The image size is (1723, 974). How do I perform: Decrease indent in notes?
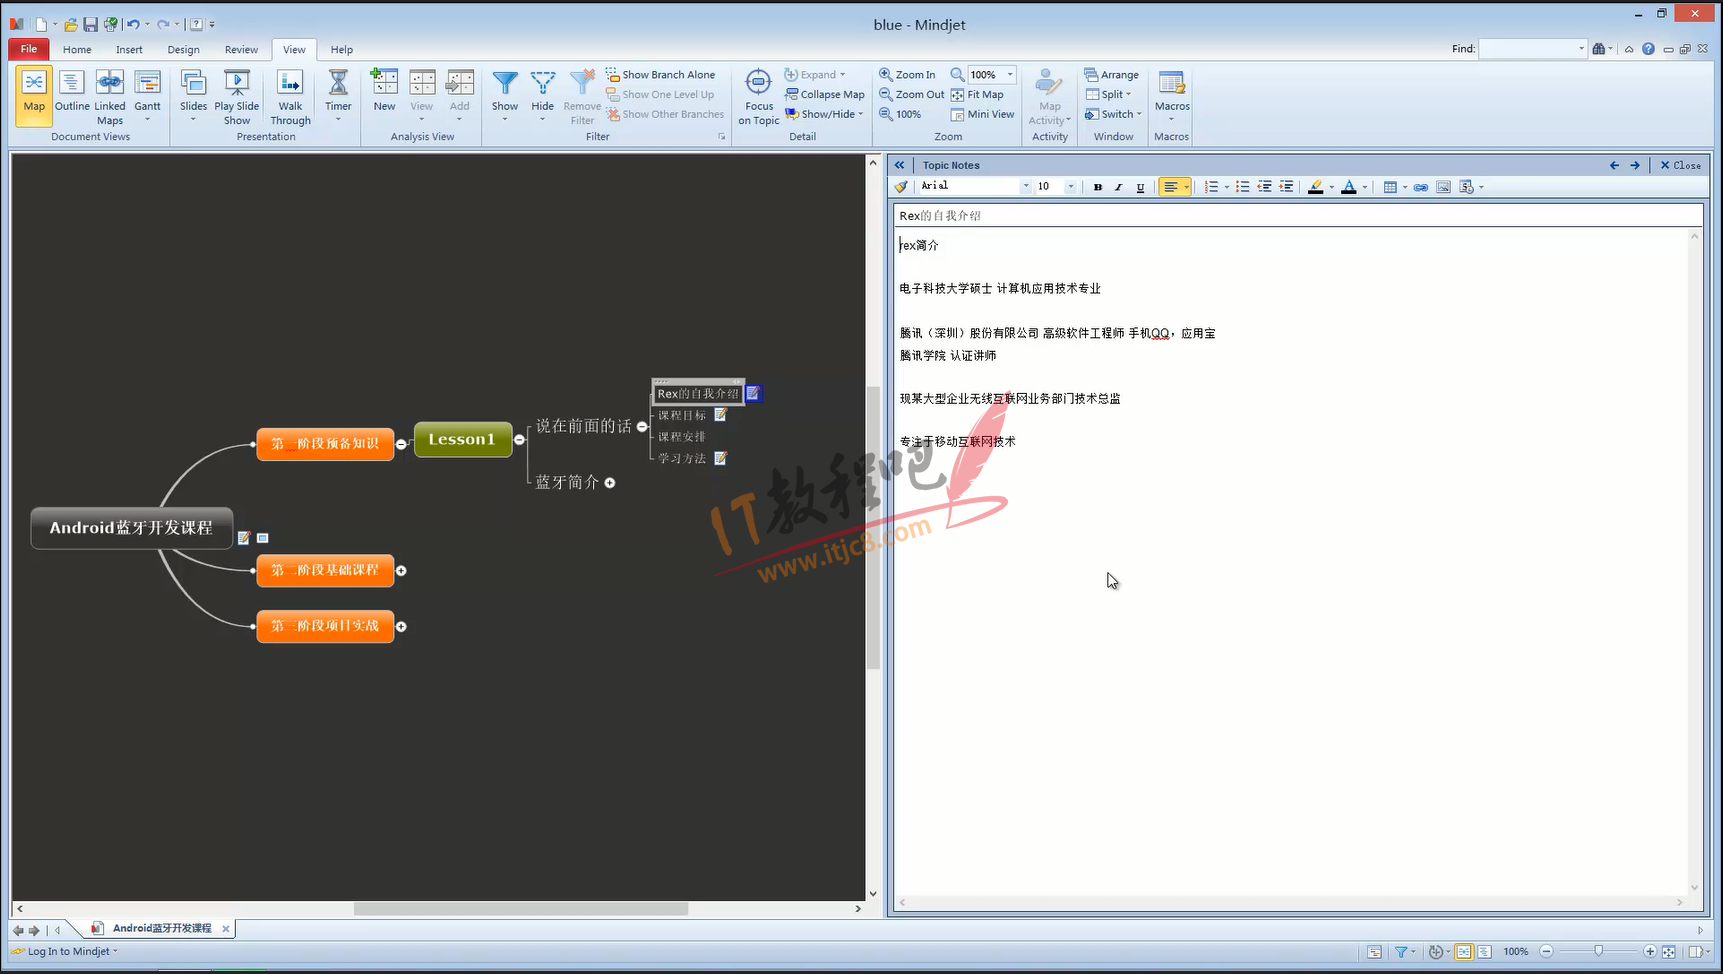pyautogui.click(x=1265, y=187)
